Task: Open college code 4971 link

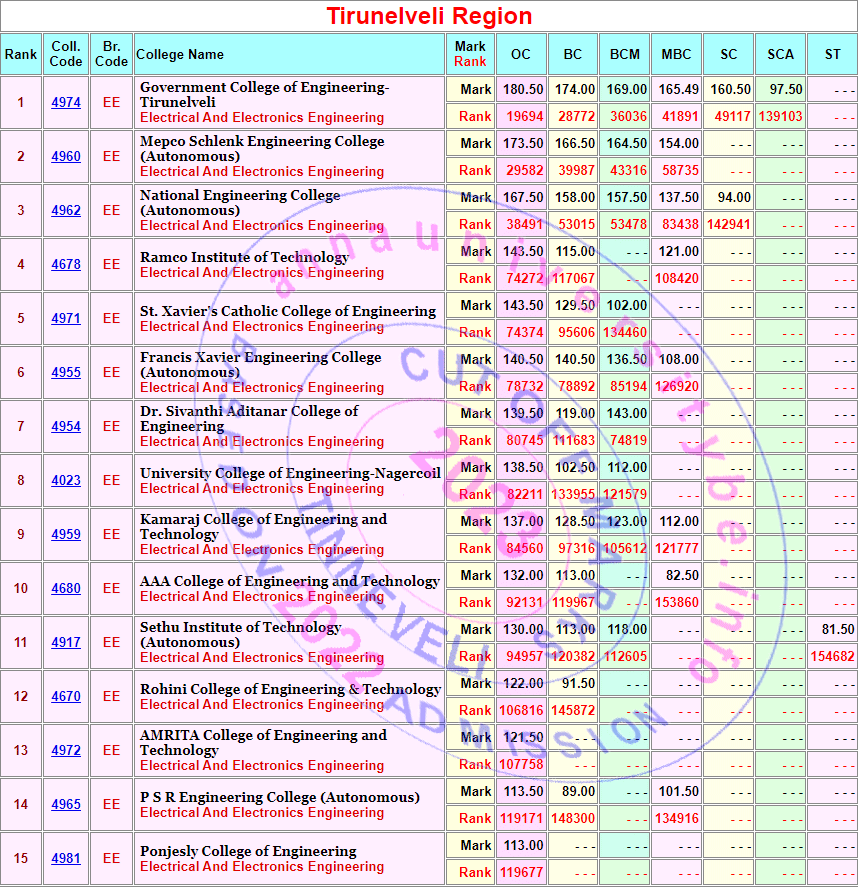Action: pos(66,319)
